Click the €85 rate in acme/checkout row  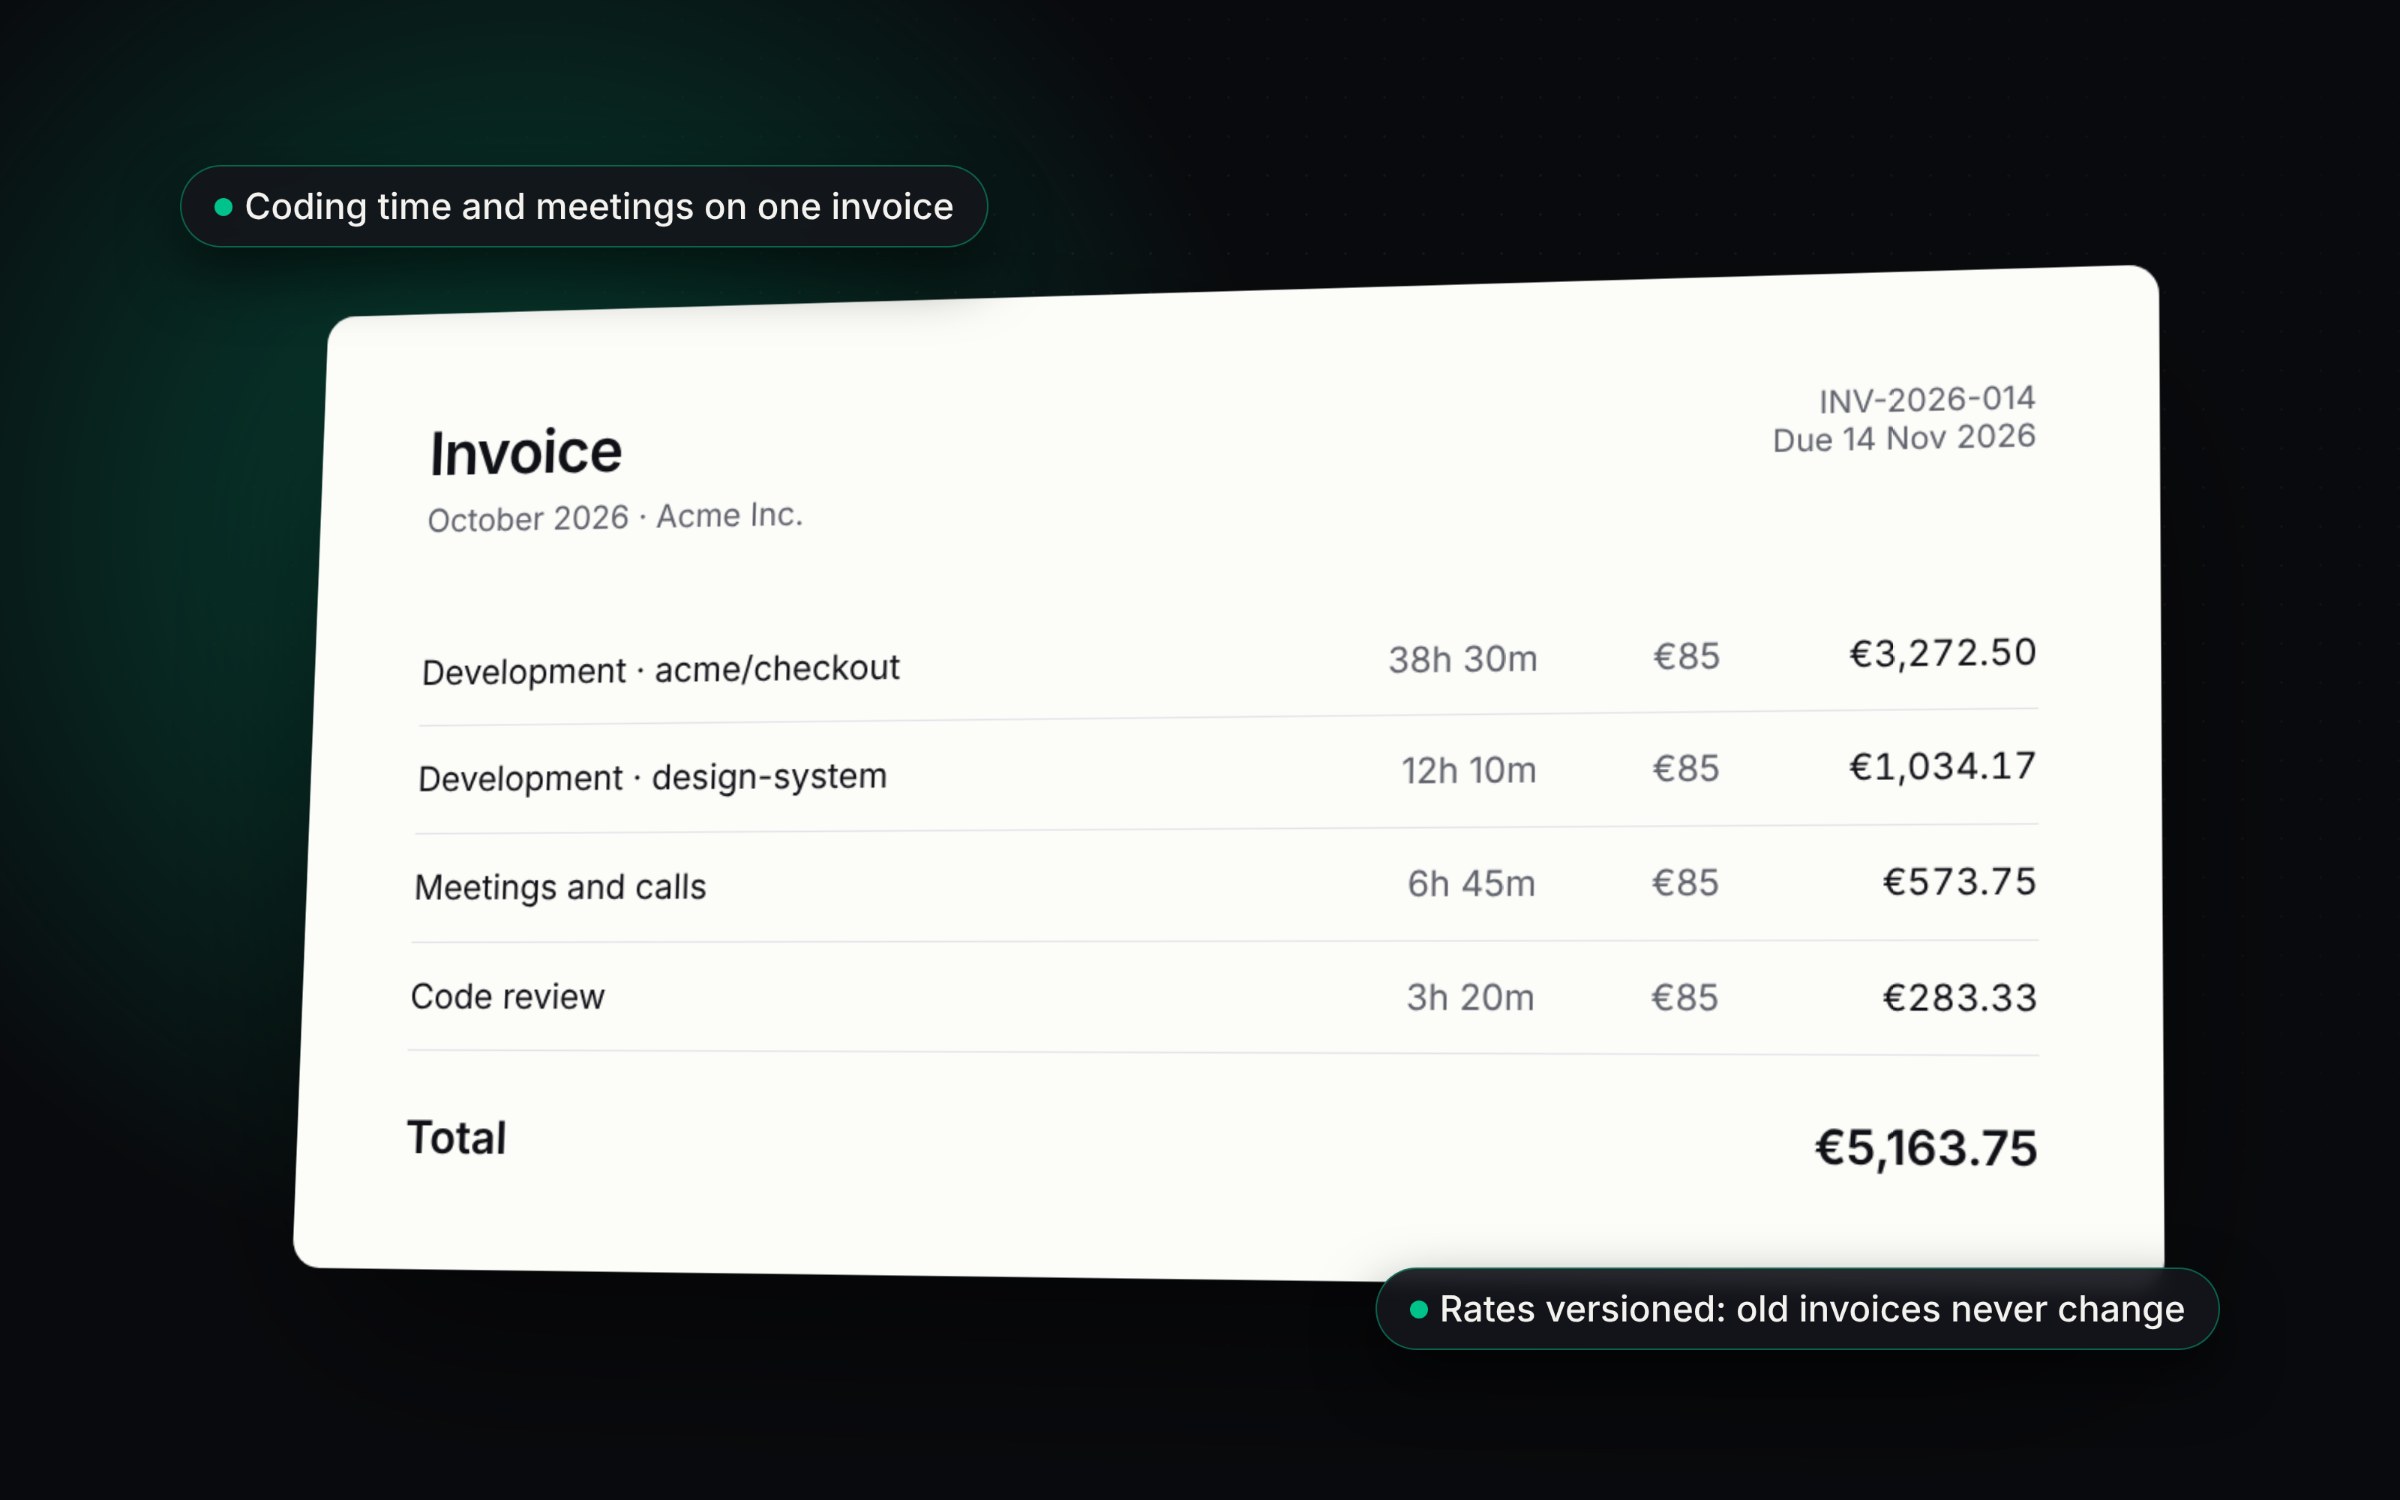click(1687, 656)
